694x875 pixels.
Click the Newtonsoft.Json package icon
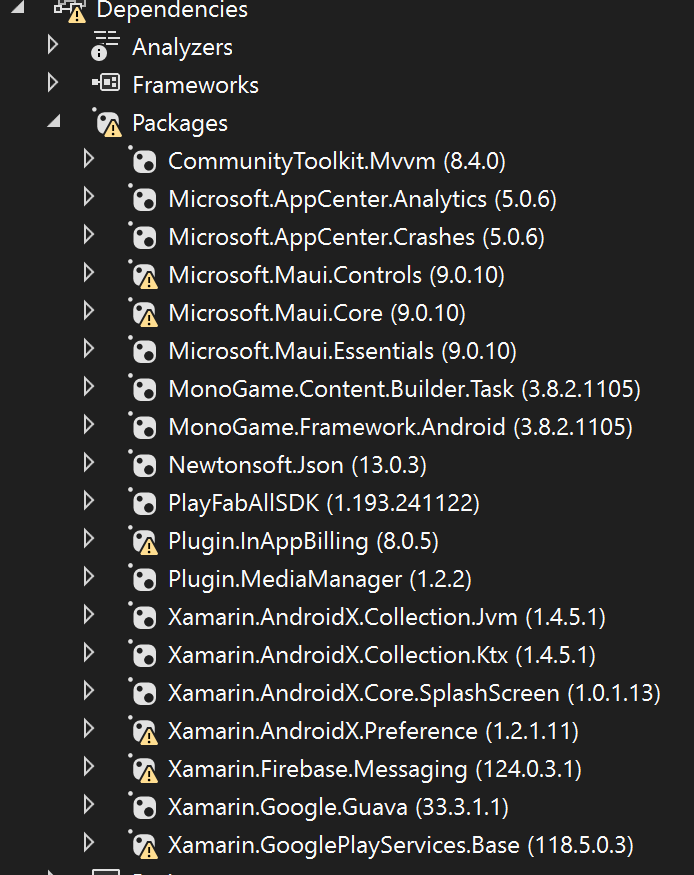coord(144,465)
